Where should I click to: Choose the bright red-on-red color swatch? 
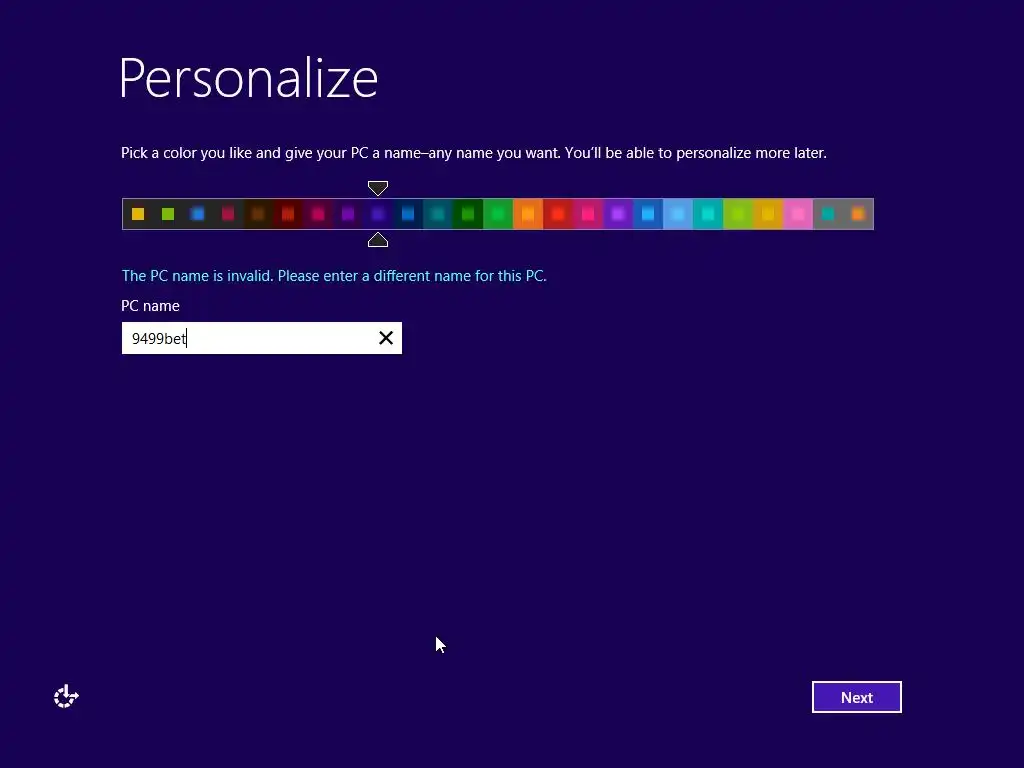[558, 214]
